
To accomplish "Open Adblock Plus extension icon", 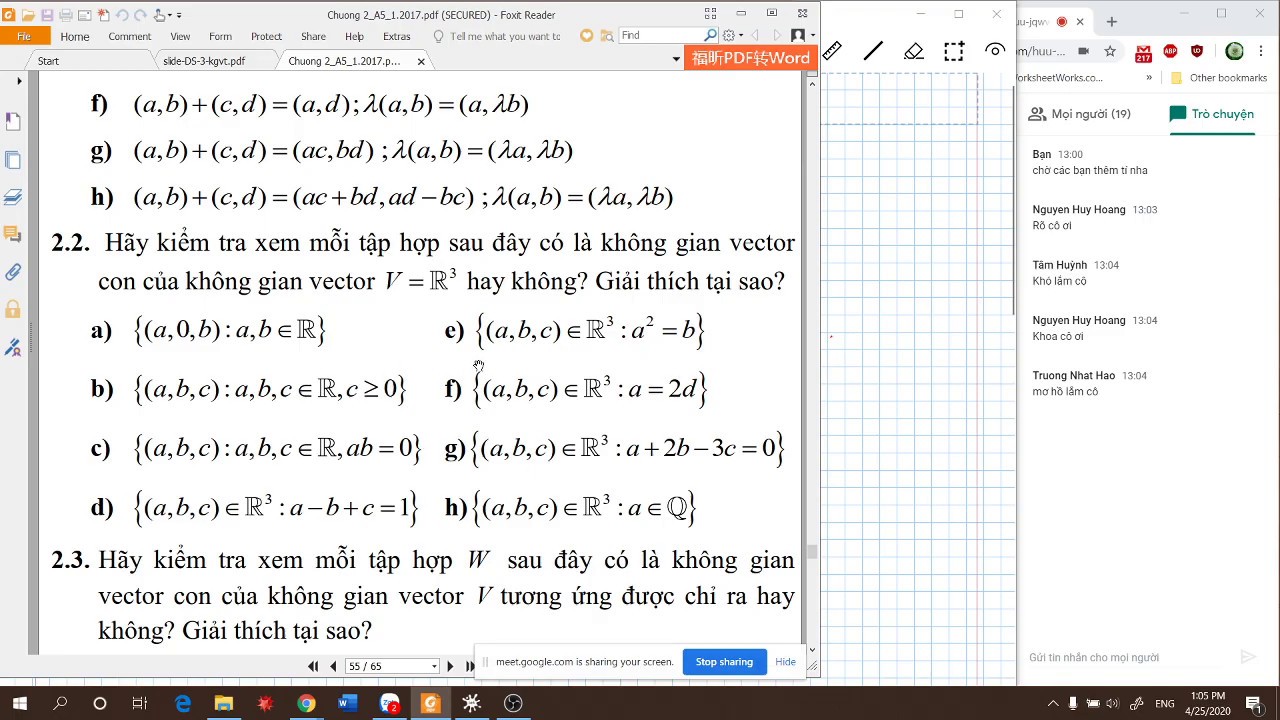I will [1171, 51].
